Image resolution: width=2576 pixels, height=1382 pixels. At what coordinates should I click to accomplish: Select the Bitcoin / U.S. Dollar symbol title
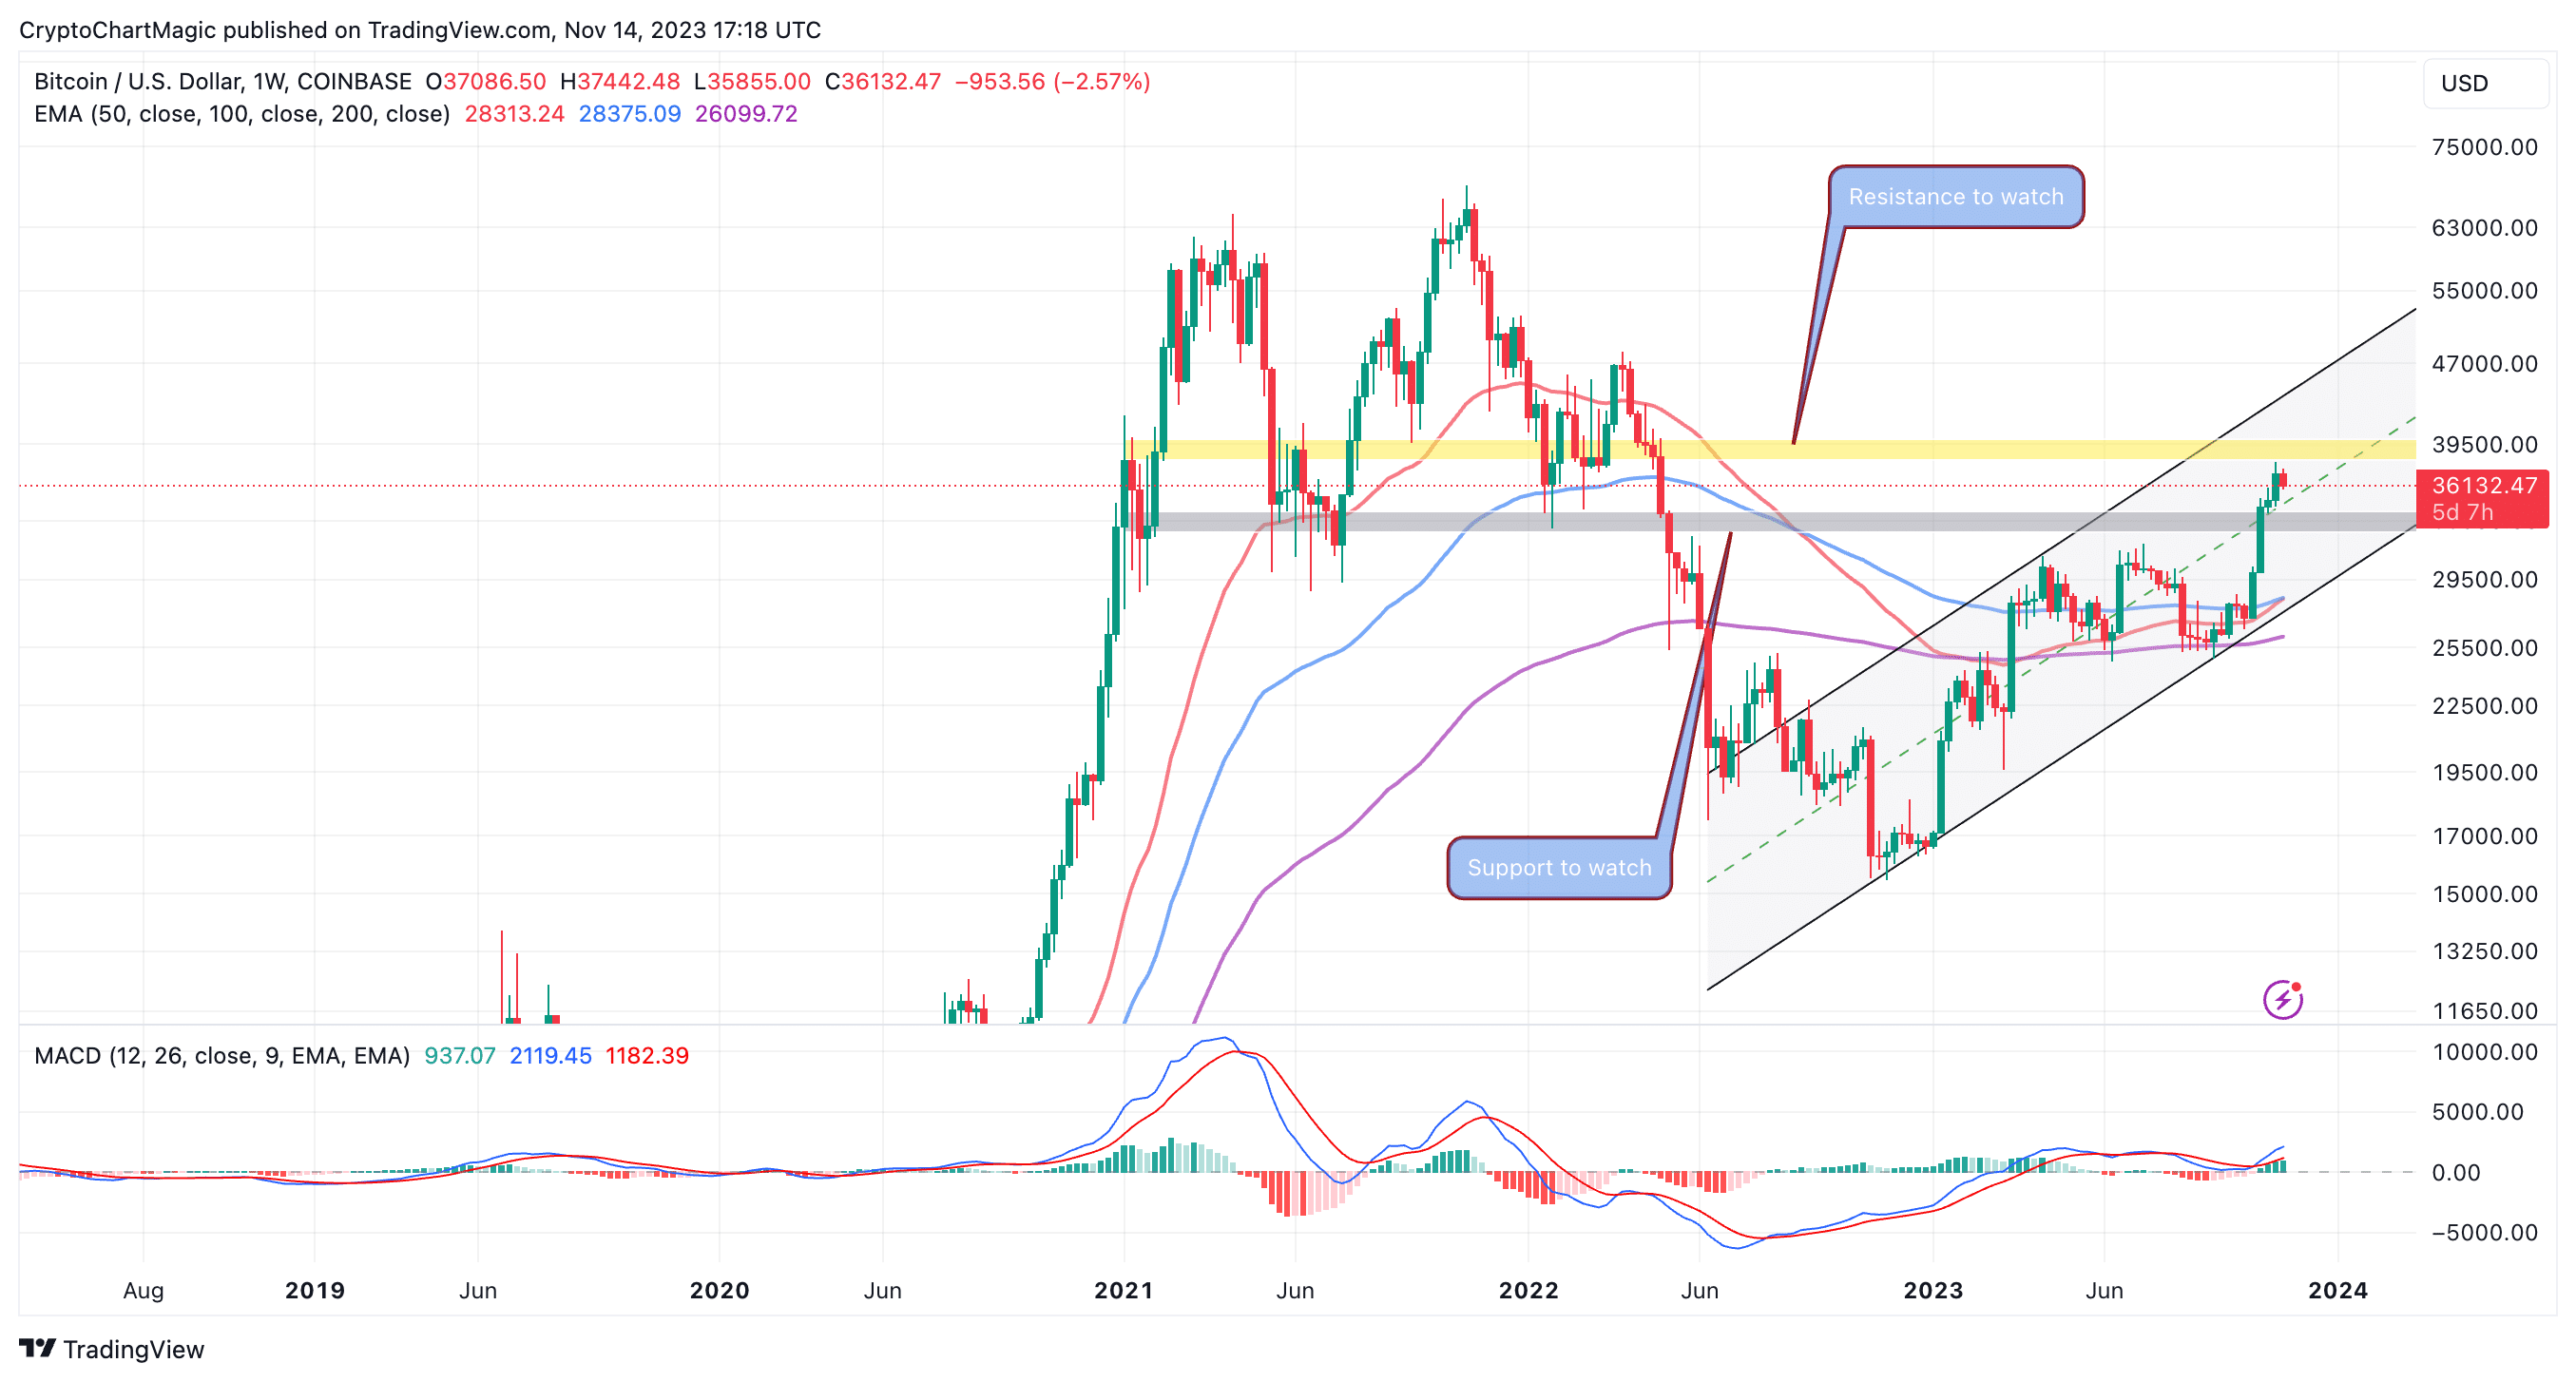click(x=223, y=81)
